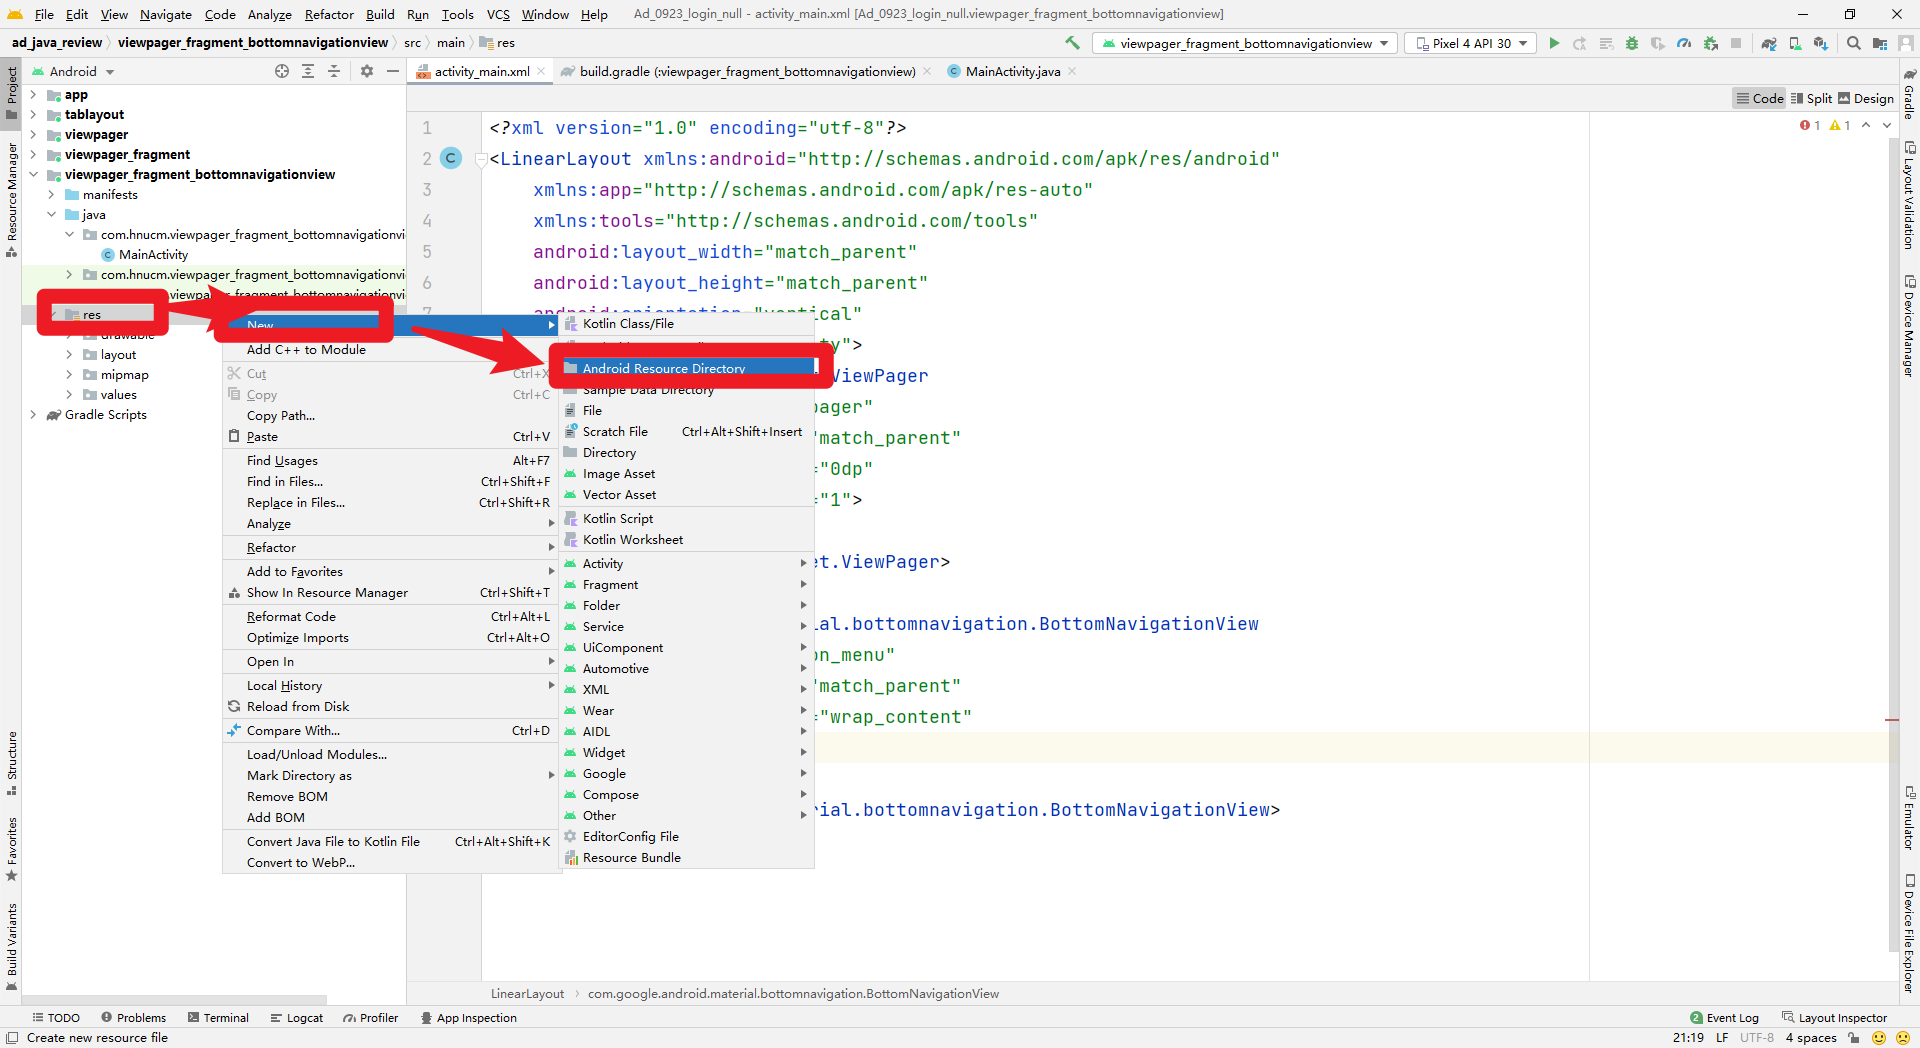This screenshot has width=1920, height=1048.
Task: Open Project Structure toolbar icon
Action: coord(1880,43)
